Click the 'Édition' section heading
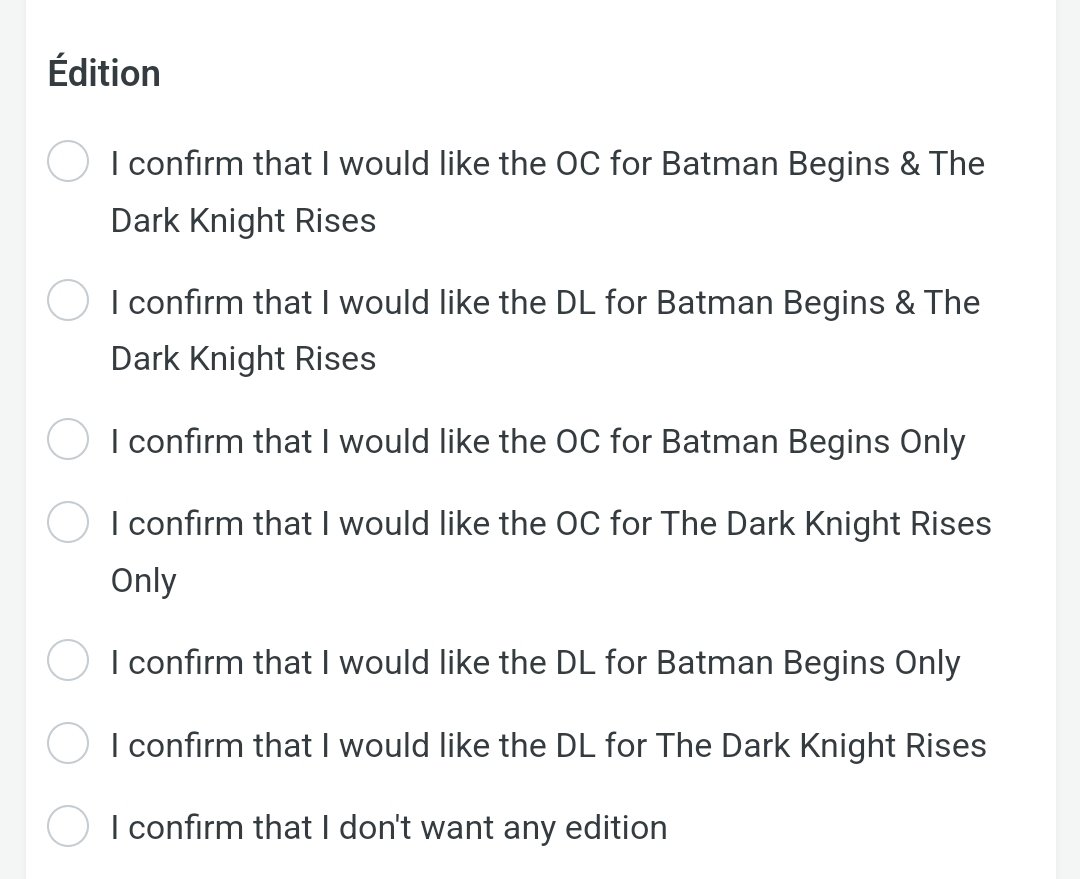Screen dimensions: 1080x879 [104, 73]
